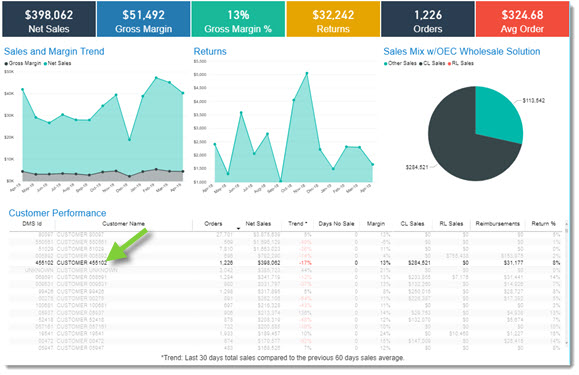Sort by the Days No Sale column header
The height and width of the screenshot is (375, 579).
click(x=336, y=224)
